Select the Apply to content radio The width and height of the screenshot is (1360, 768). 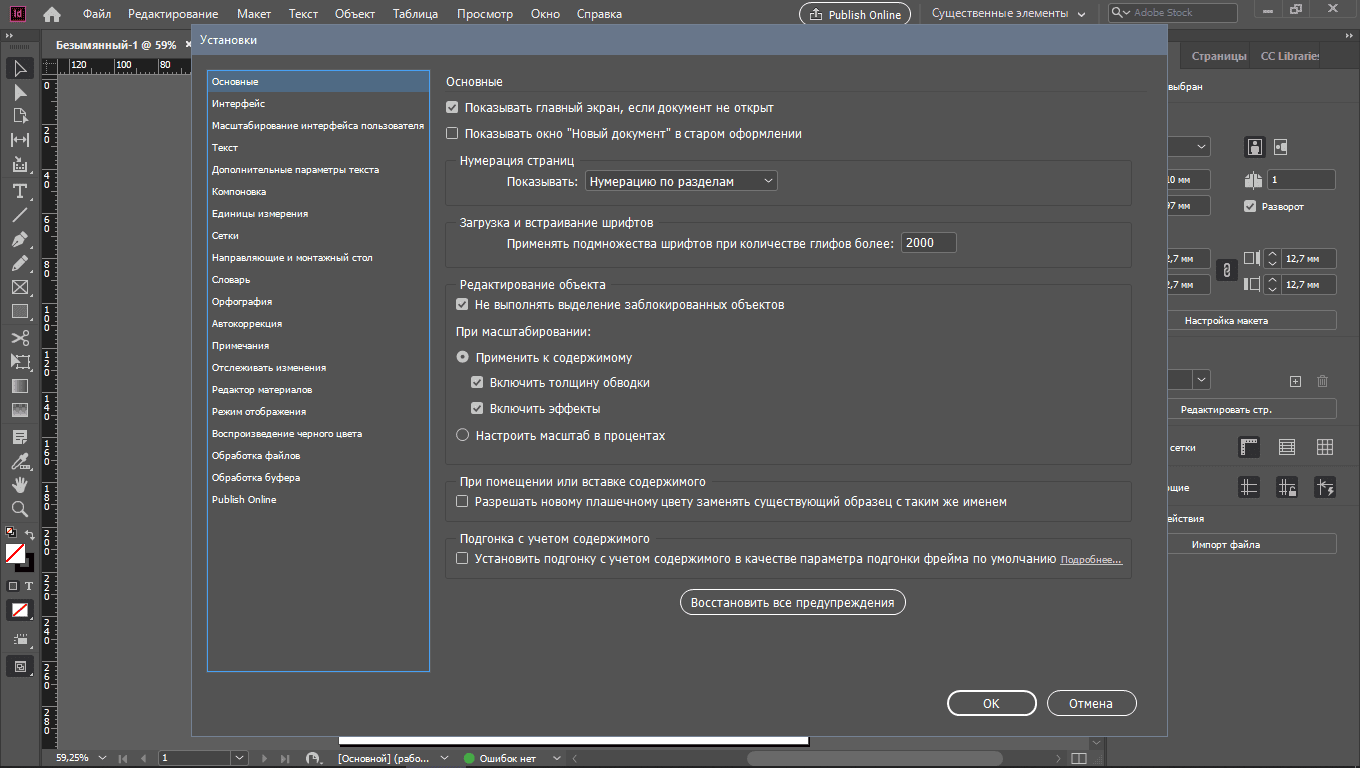click(462, 357)
